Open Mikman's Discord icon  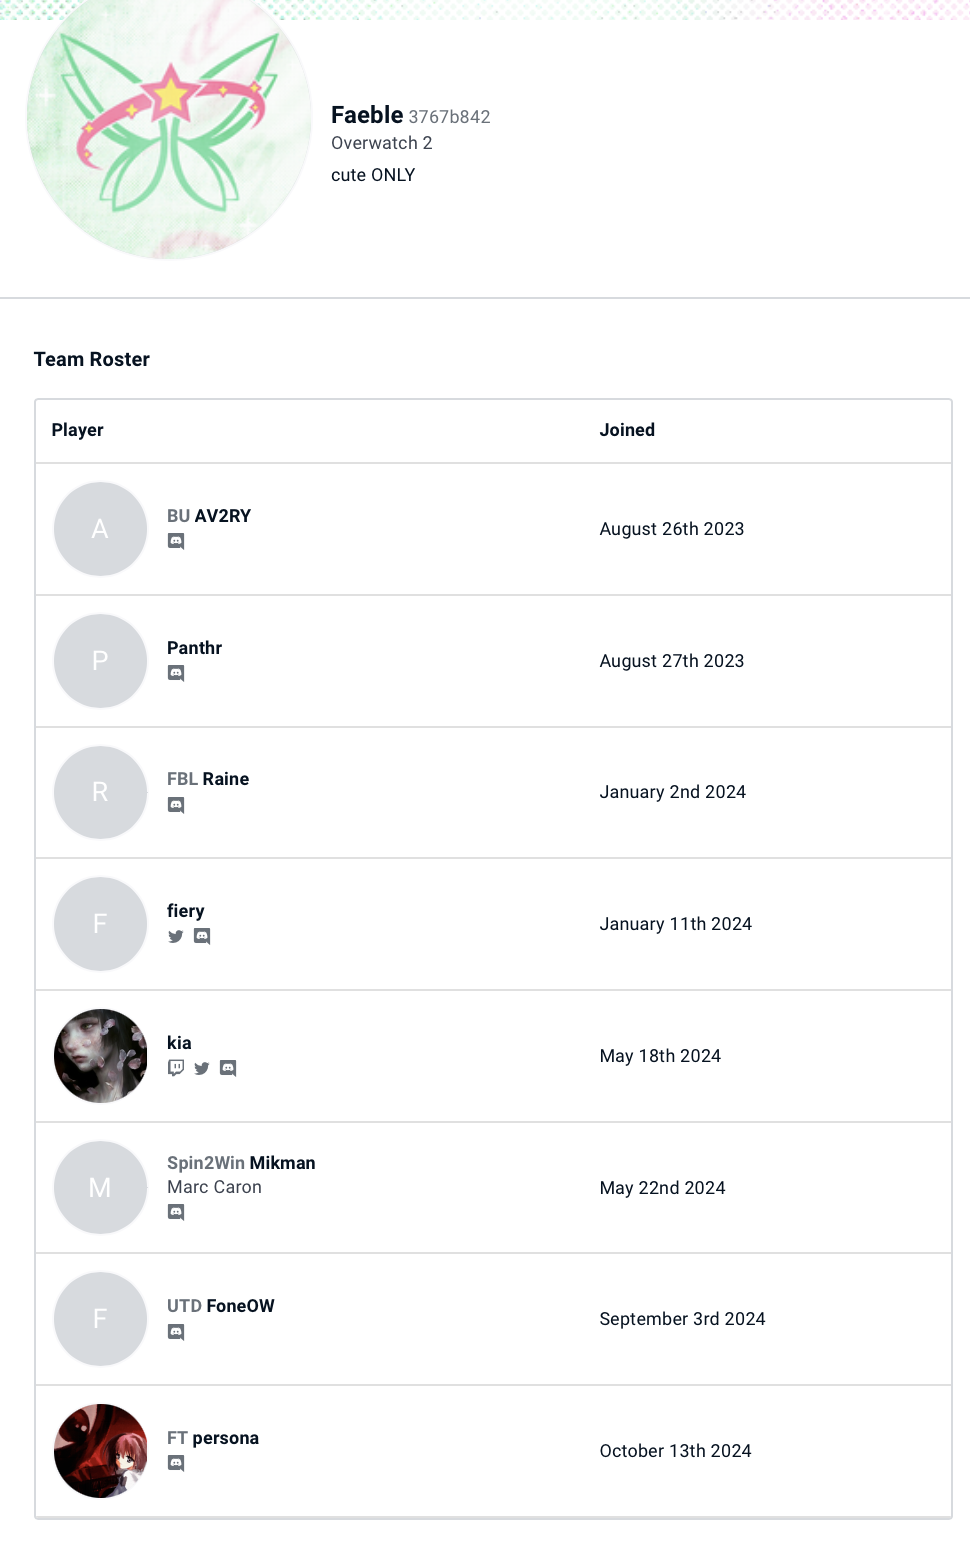click(176, 1212)
